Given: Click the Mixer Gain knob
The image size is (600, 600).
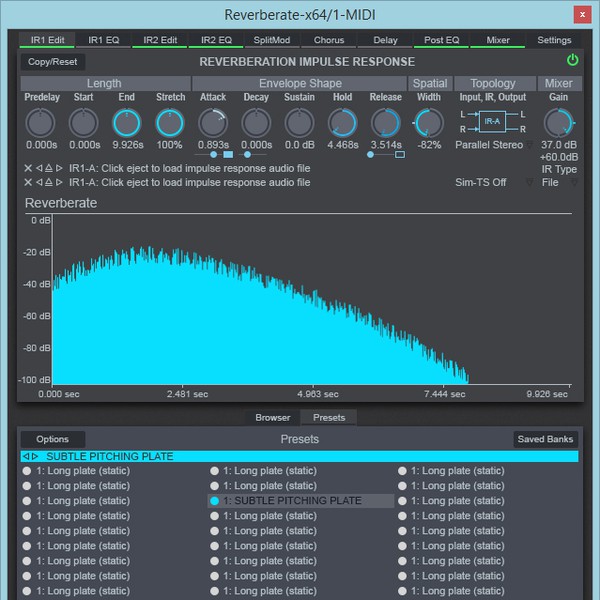Looking at the screenshot, I should [559, 123].
